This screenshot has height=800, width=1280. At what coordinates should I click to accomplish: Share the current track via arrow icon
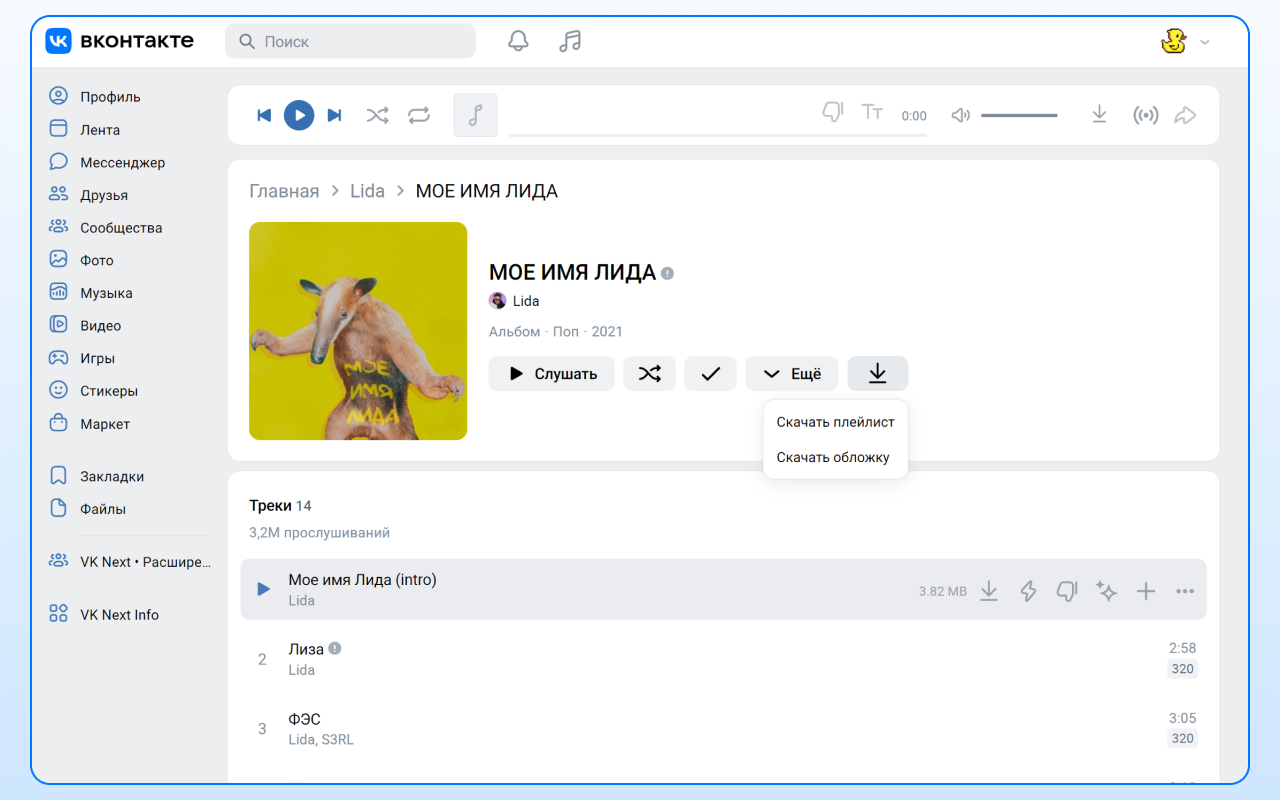coord(1186,115)
